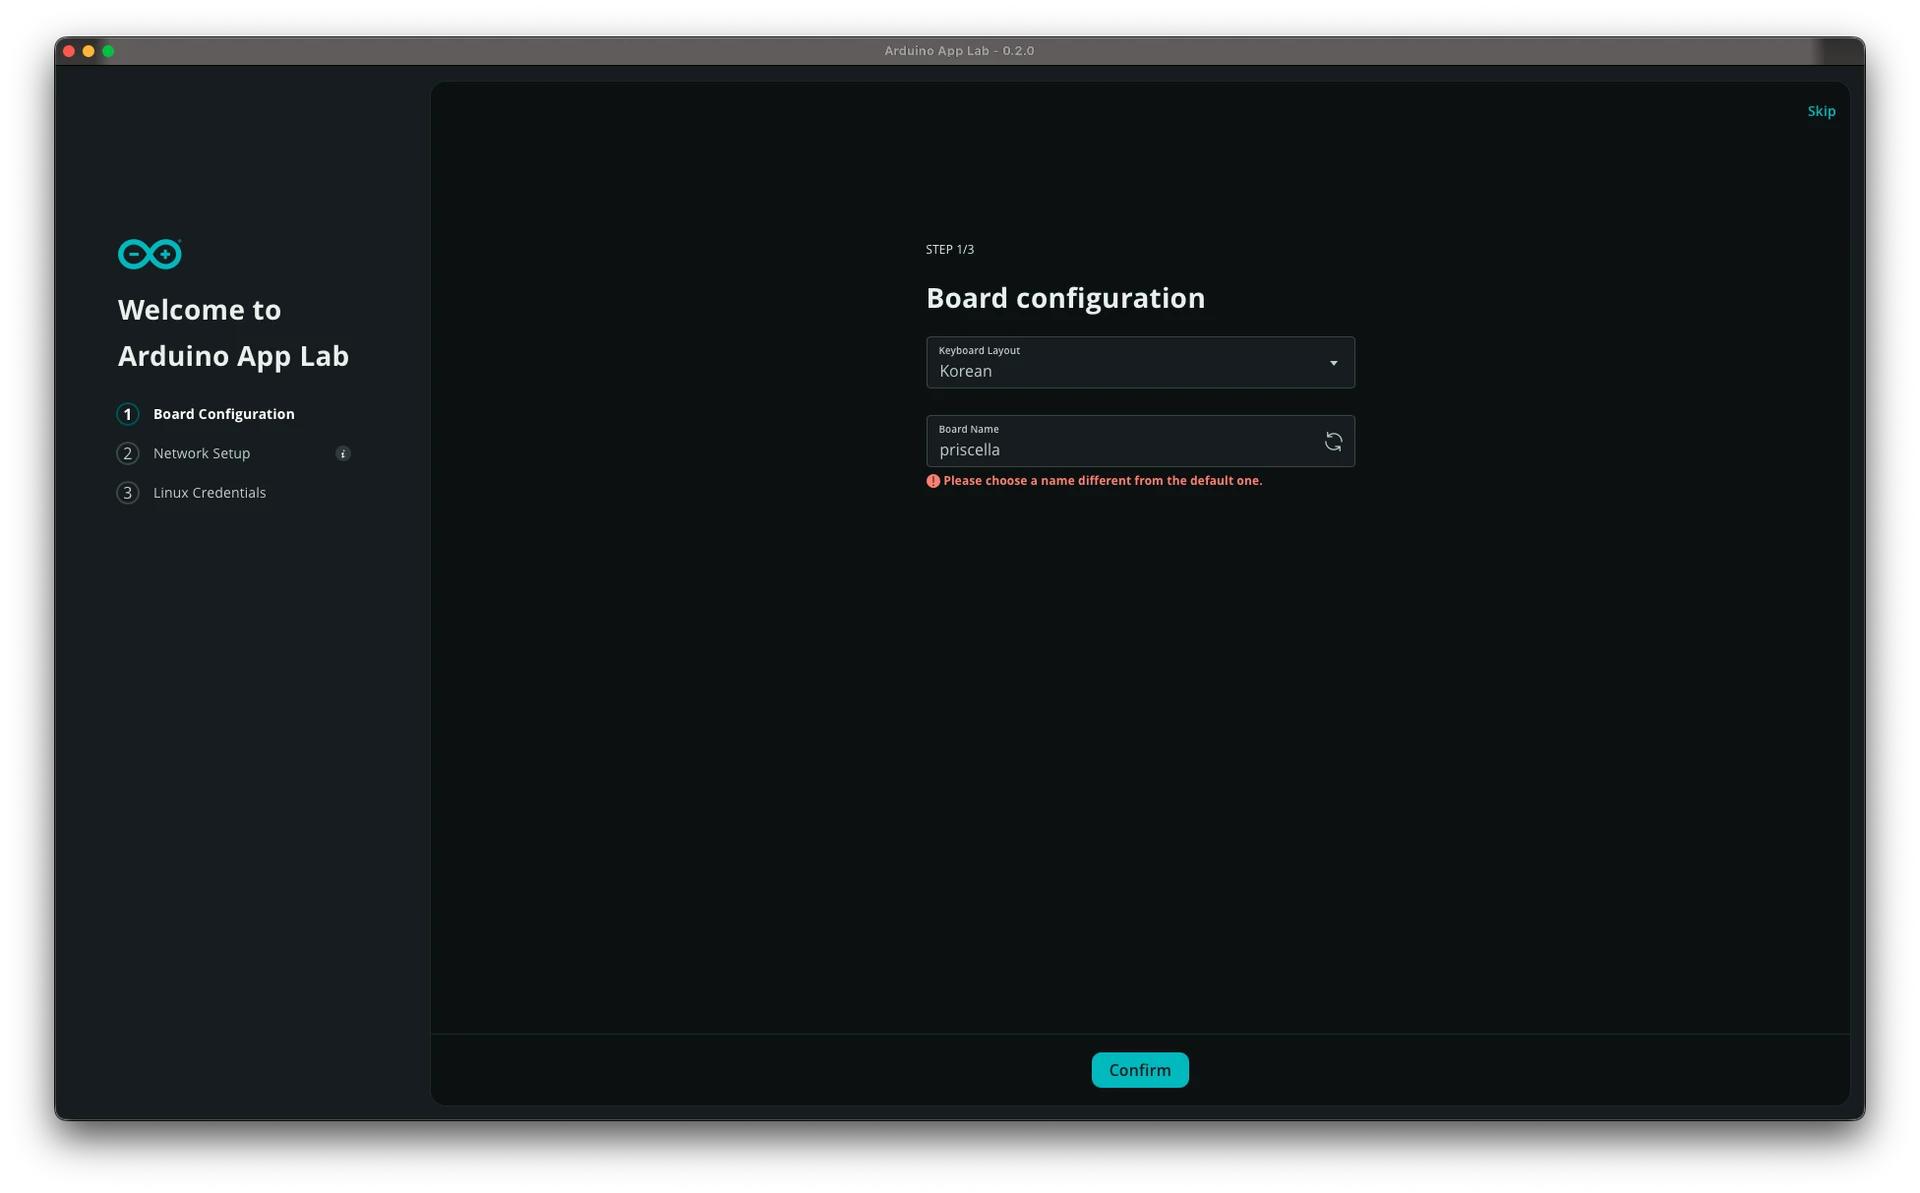Click the name validation error message
The width and height of the screenshot is (1920, 1193).
point(1104,480)
